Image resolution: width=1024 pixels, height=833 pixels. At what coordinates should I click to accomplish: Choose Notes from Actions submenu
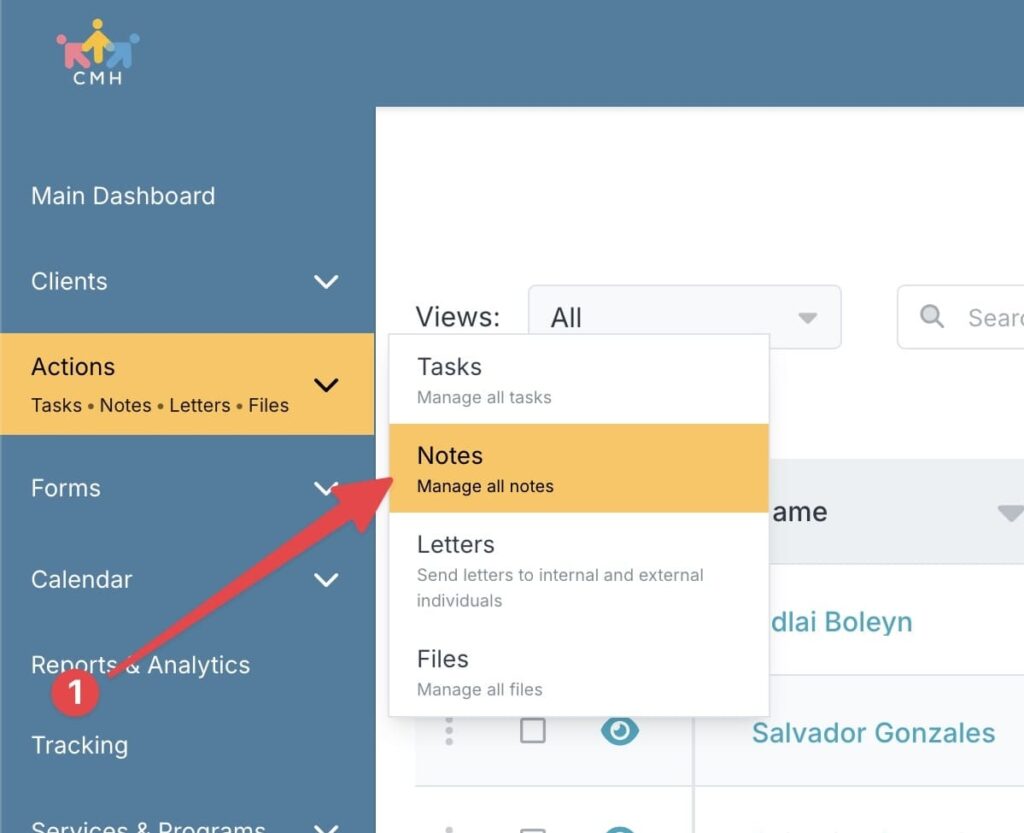pos(579,468)
